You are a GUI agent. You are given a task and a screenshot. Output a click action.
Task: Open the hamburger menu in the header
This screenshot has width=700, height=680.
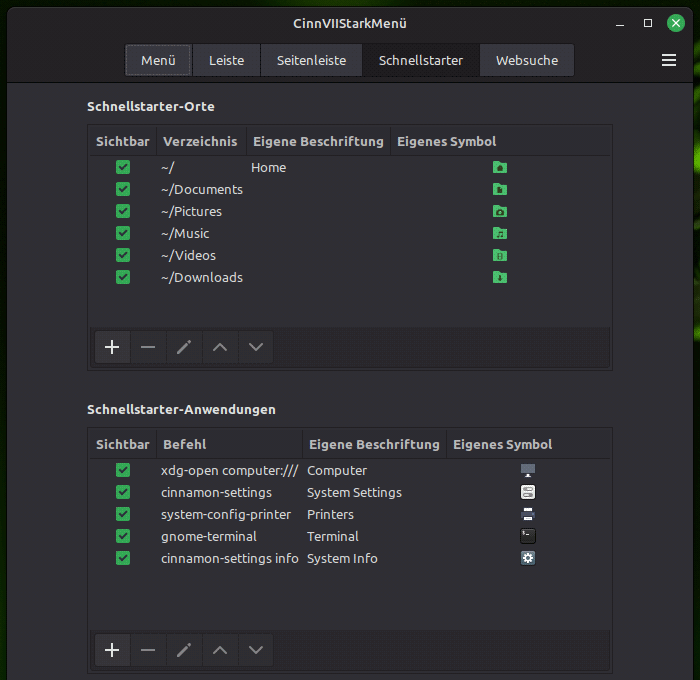point(668,60)
